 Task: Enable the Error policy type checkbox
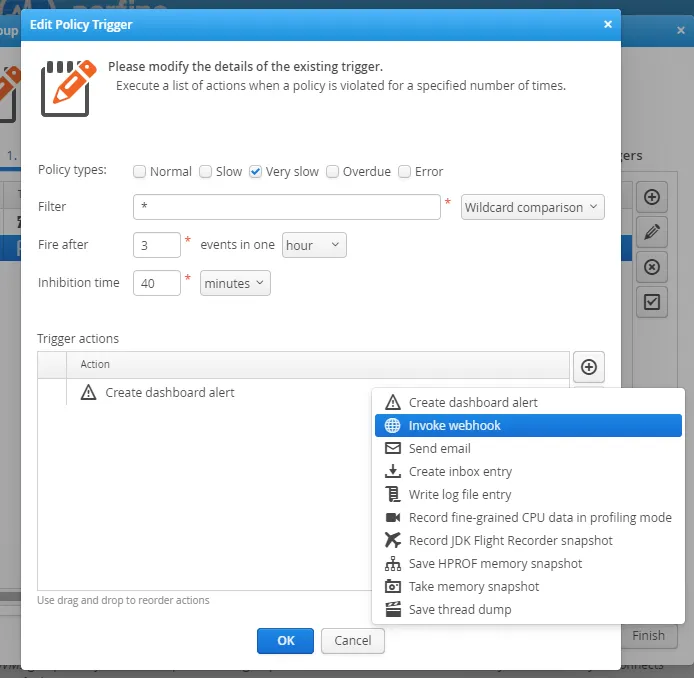point(405,171)
